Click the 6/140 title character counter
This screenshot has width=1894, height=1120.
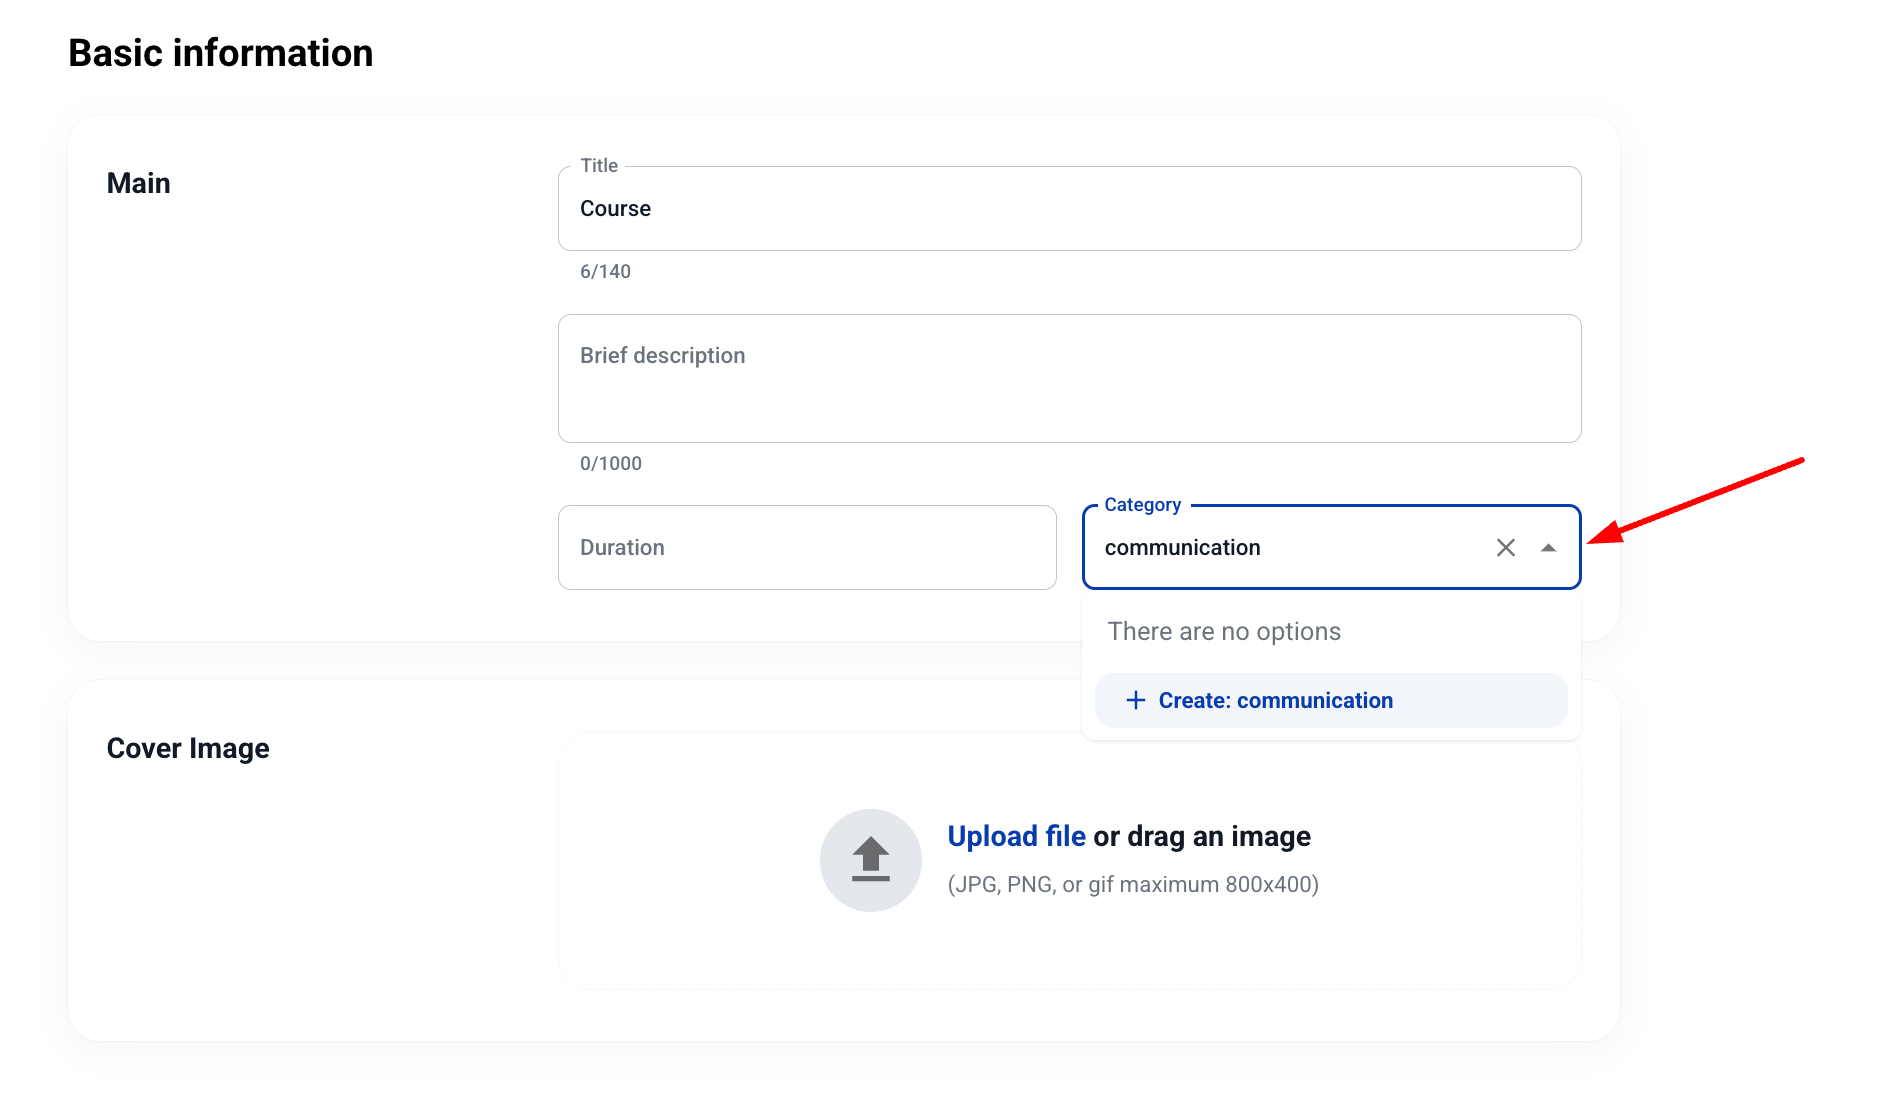point(605,272)
